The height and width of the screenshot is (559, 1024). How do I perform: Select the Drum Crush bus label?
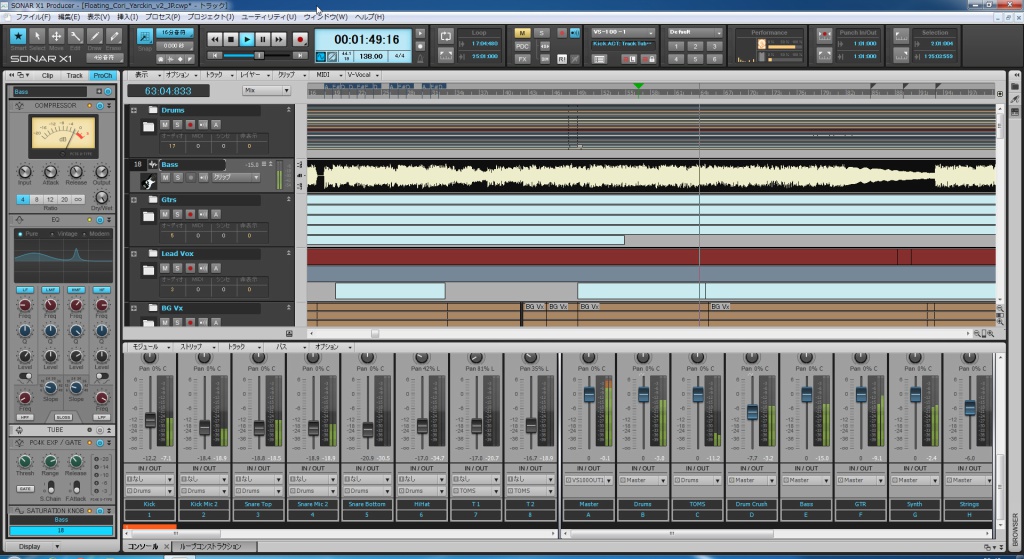pos(752,504)
